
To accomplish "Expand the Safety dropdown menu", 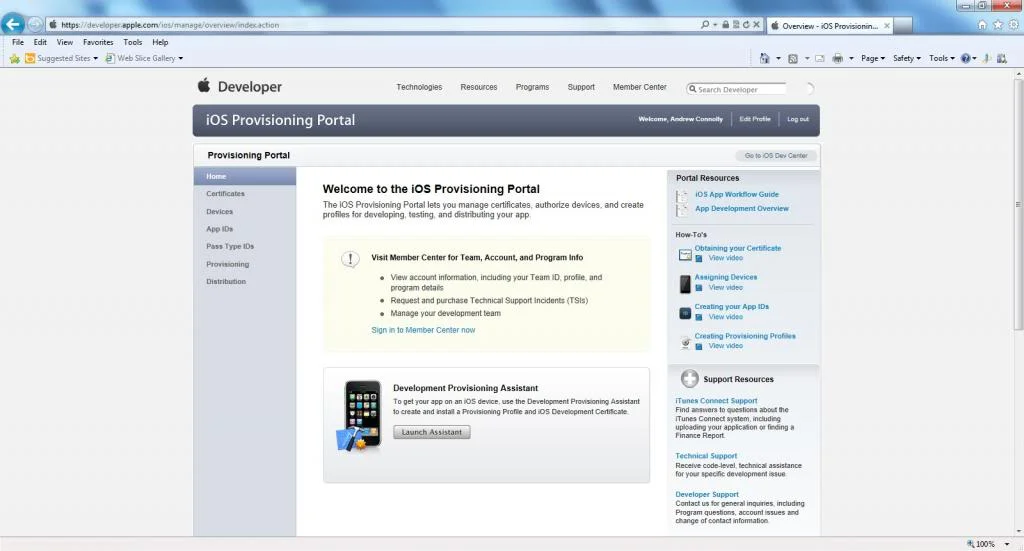I will point(906,58).
